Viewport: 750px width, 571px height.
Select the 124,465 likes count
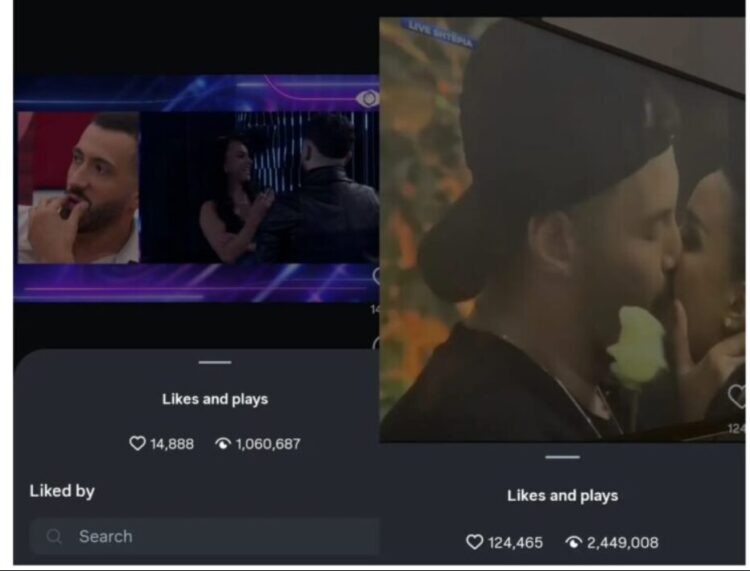515,542
